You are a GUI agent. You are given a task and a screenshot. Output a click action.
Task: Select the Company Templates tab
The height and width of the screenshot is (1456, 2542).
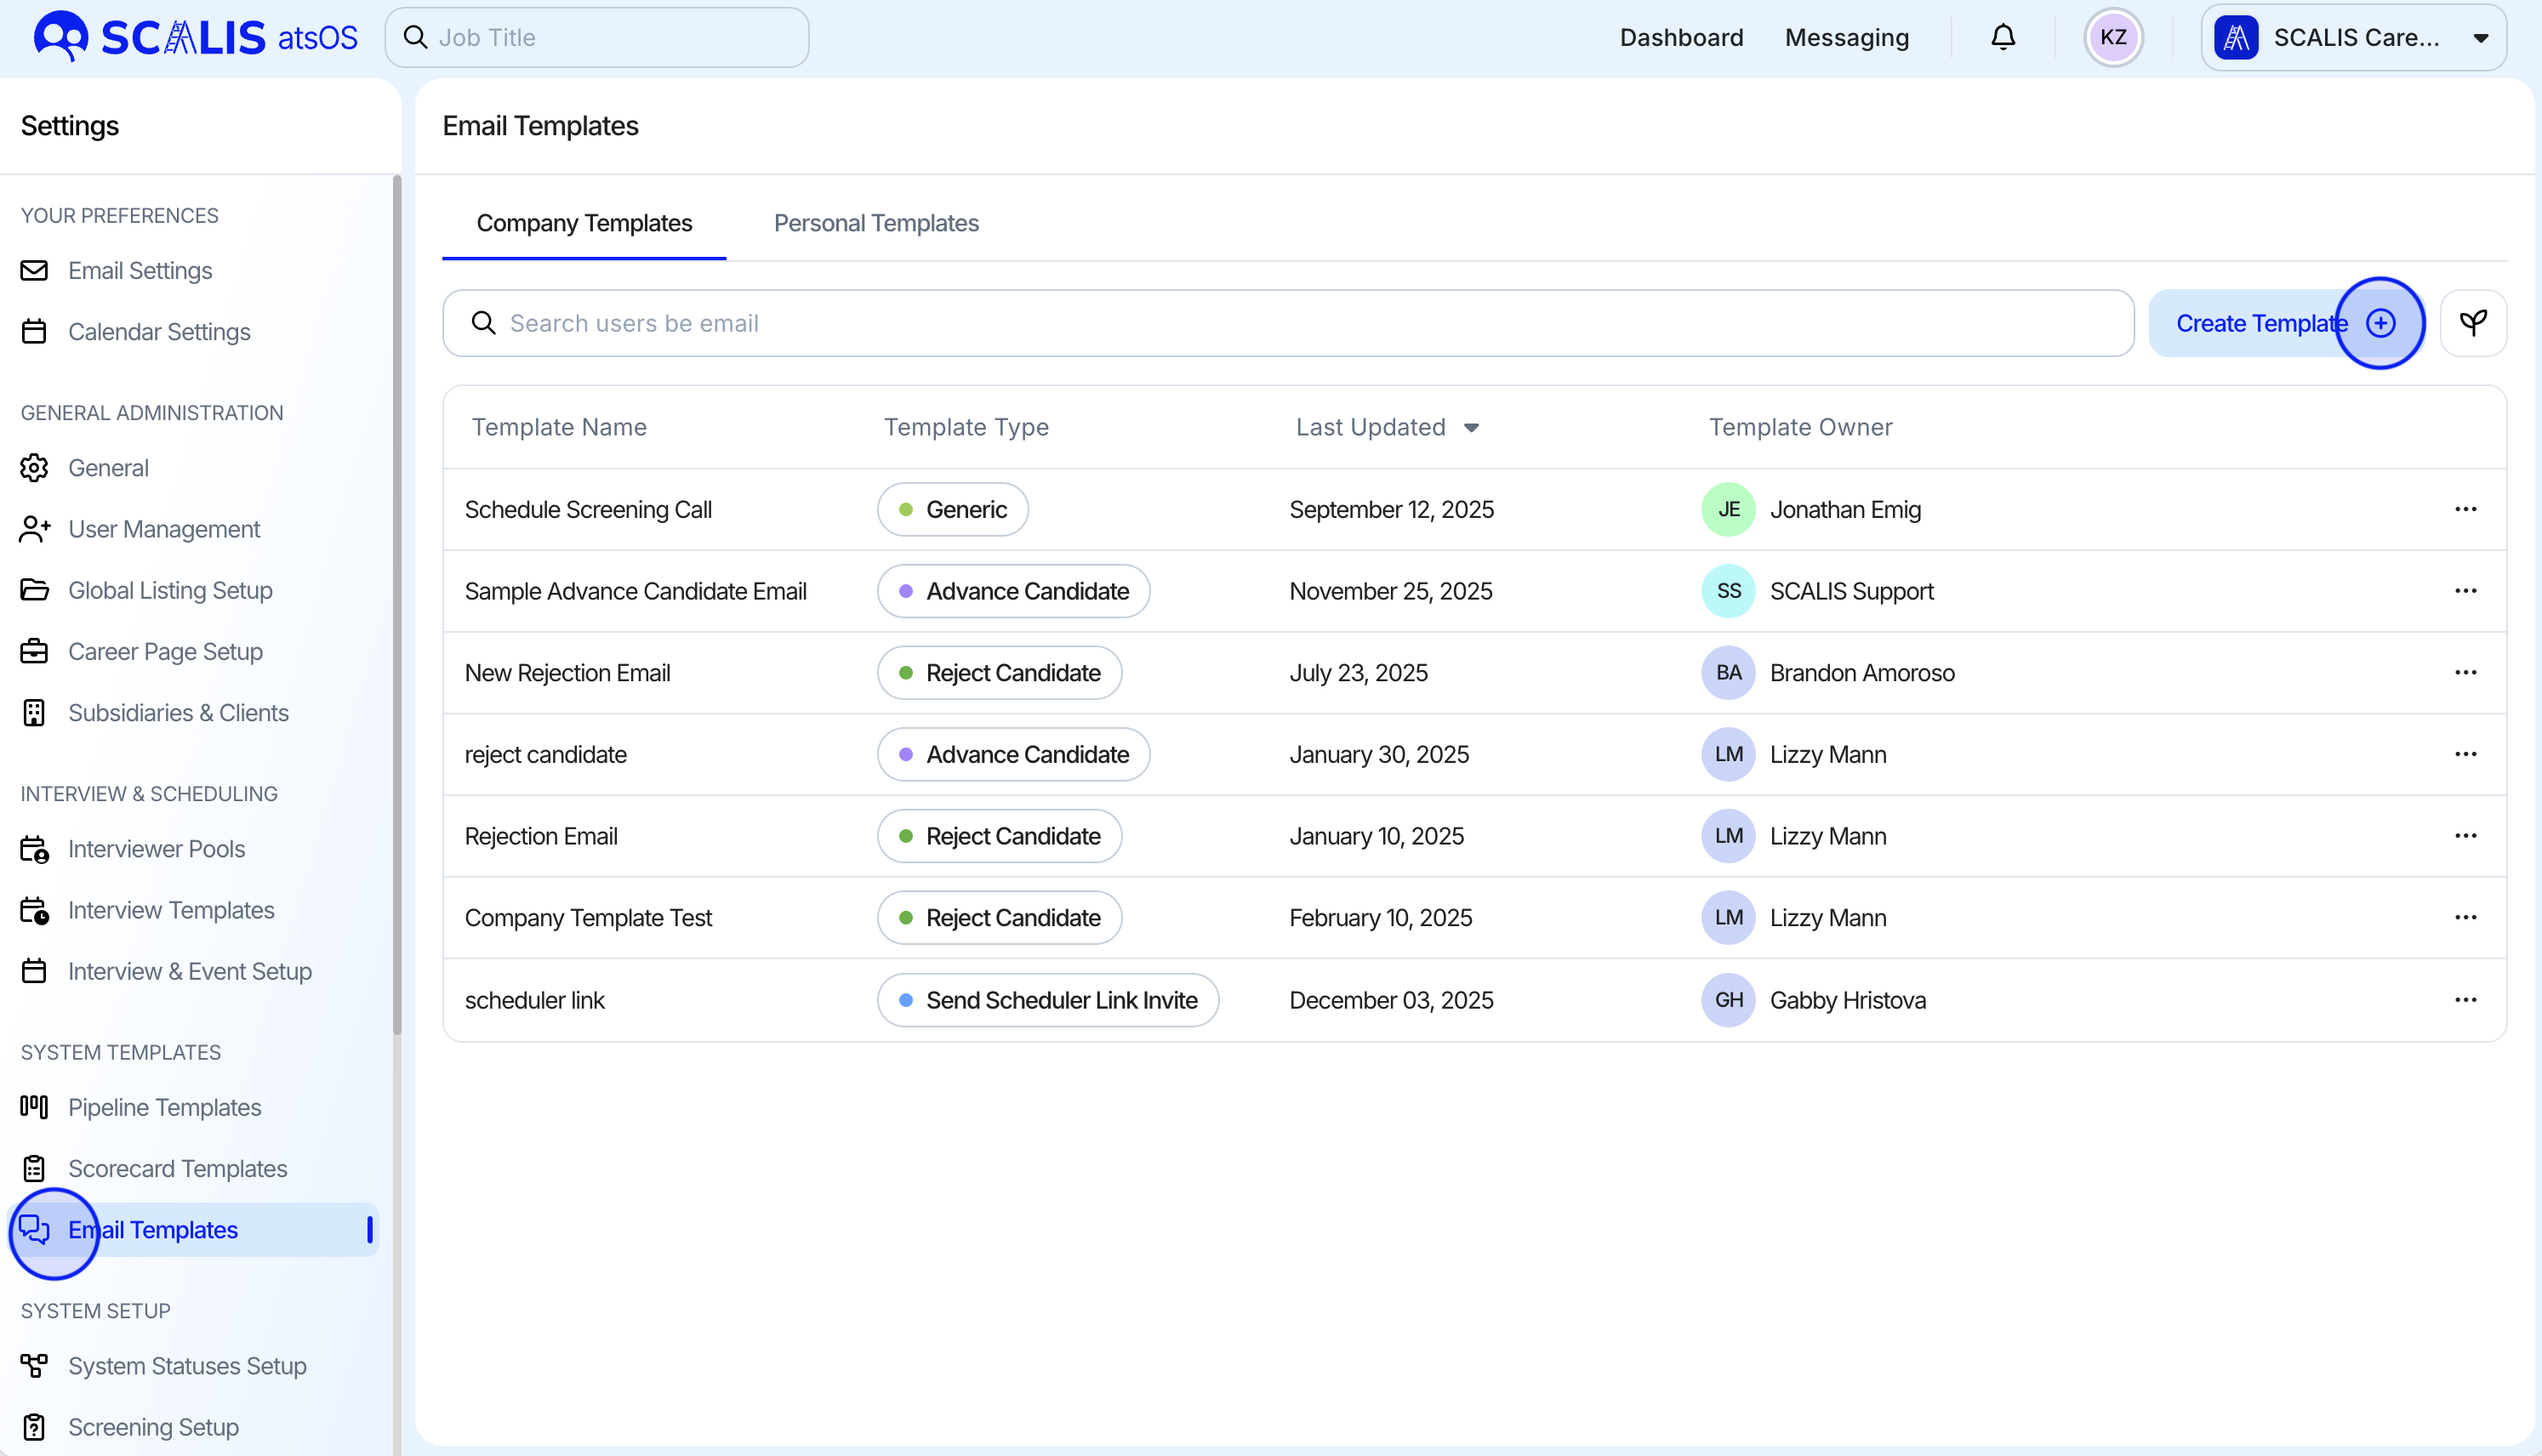tap(584, 223)
